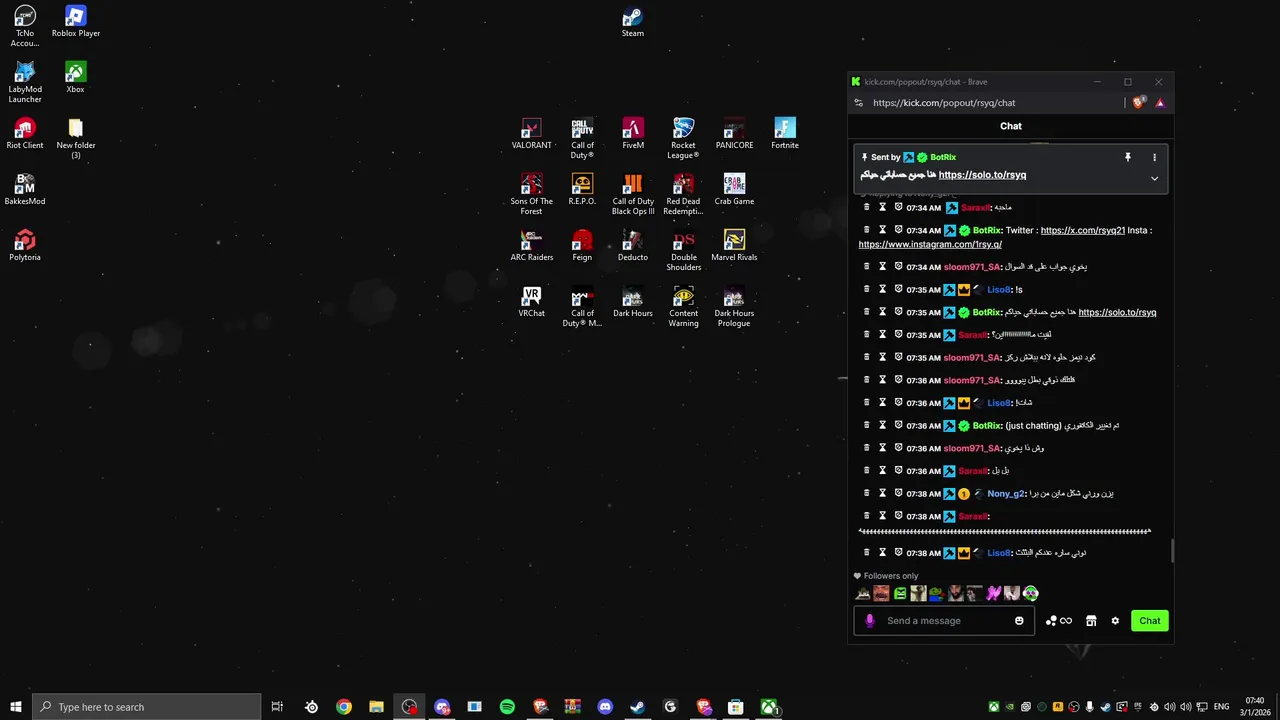Open the taskbar clock showing 07:40

click(x=1255, y=707)
